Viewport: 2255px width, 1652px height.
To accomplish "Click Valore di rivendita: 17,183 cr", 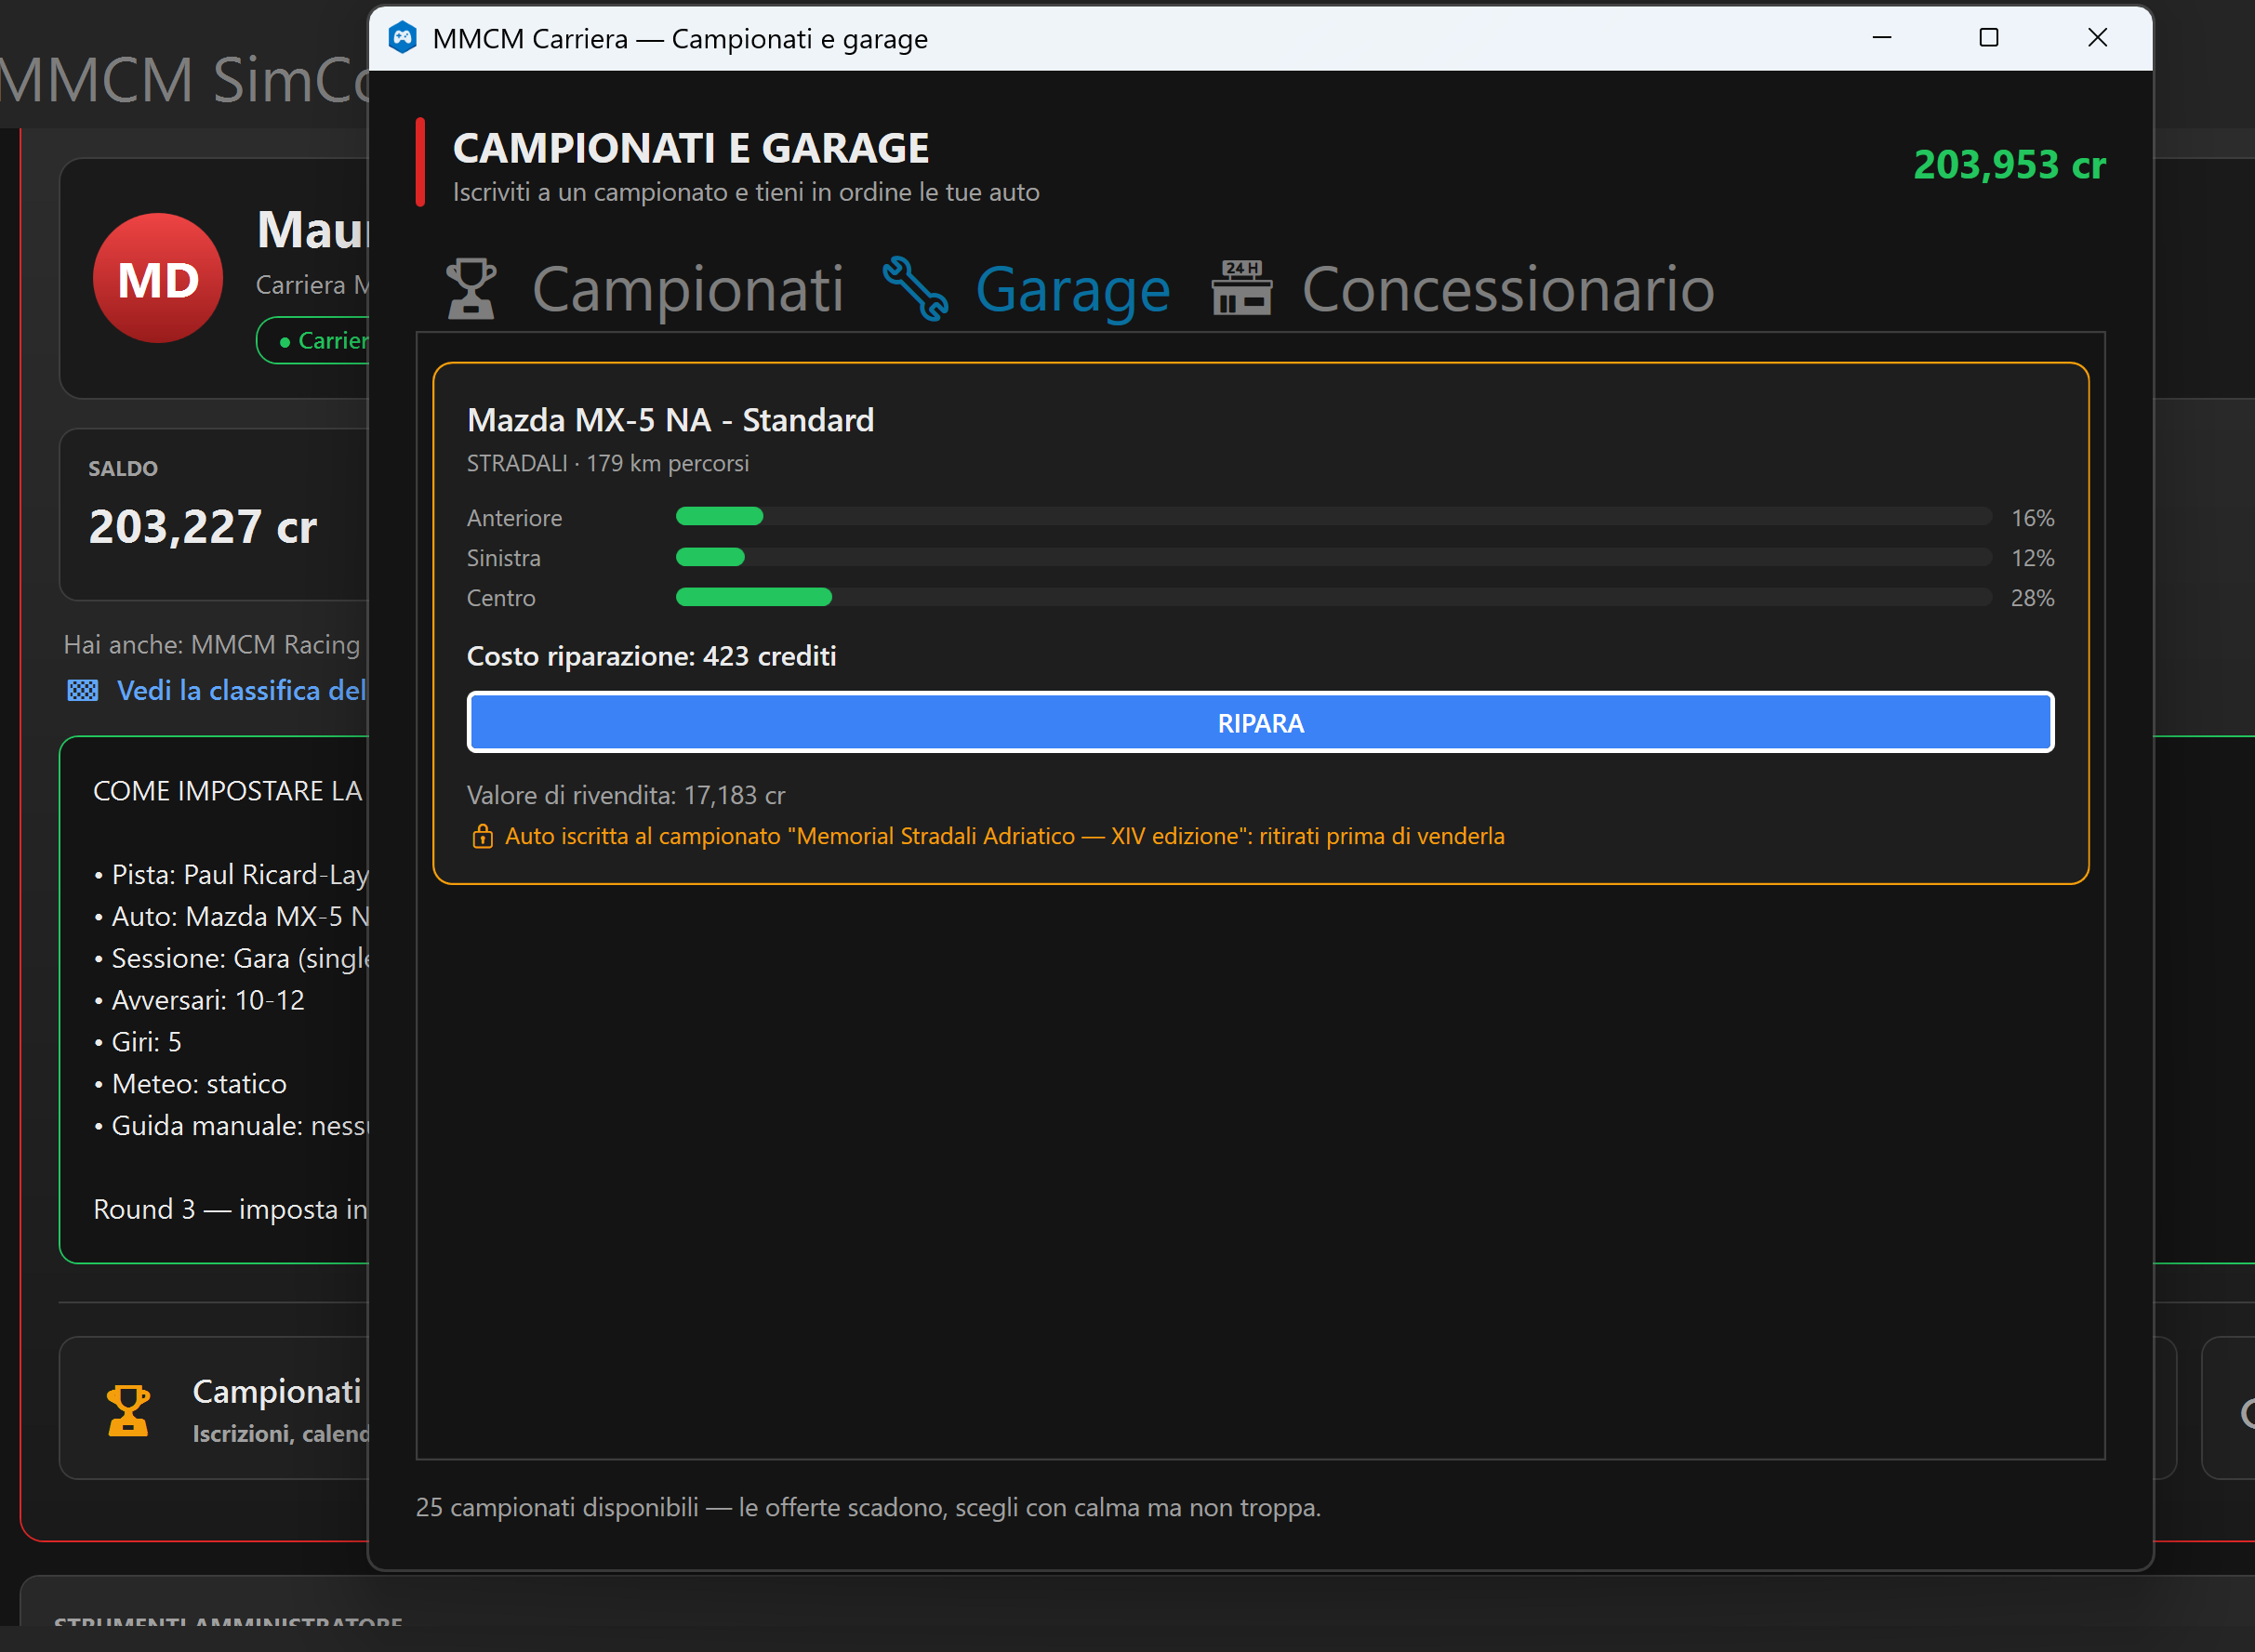I will (x=626, y=795).
